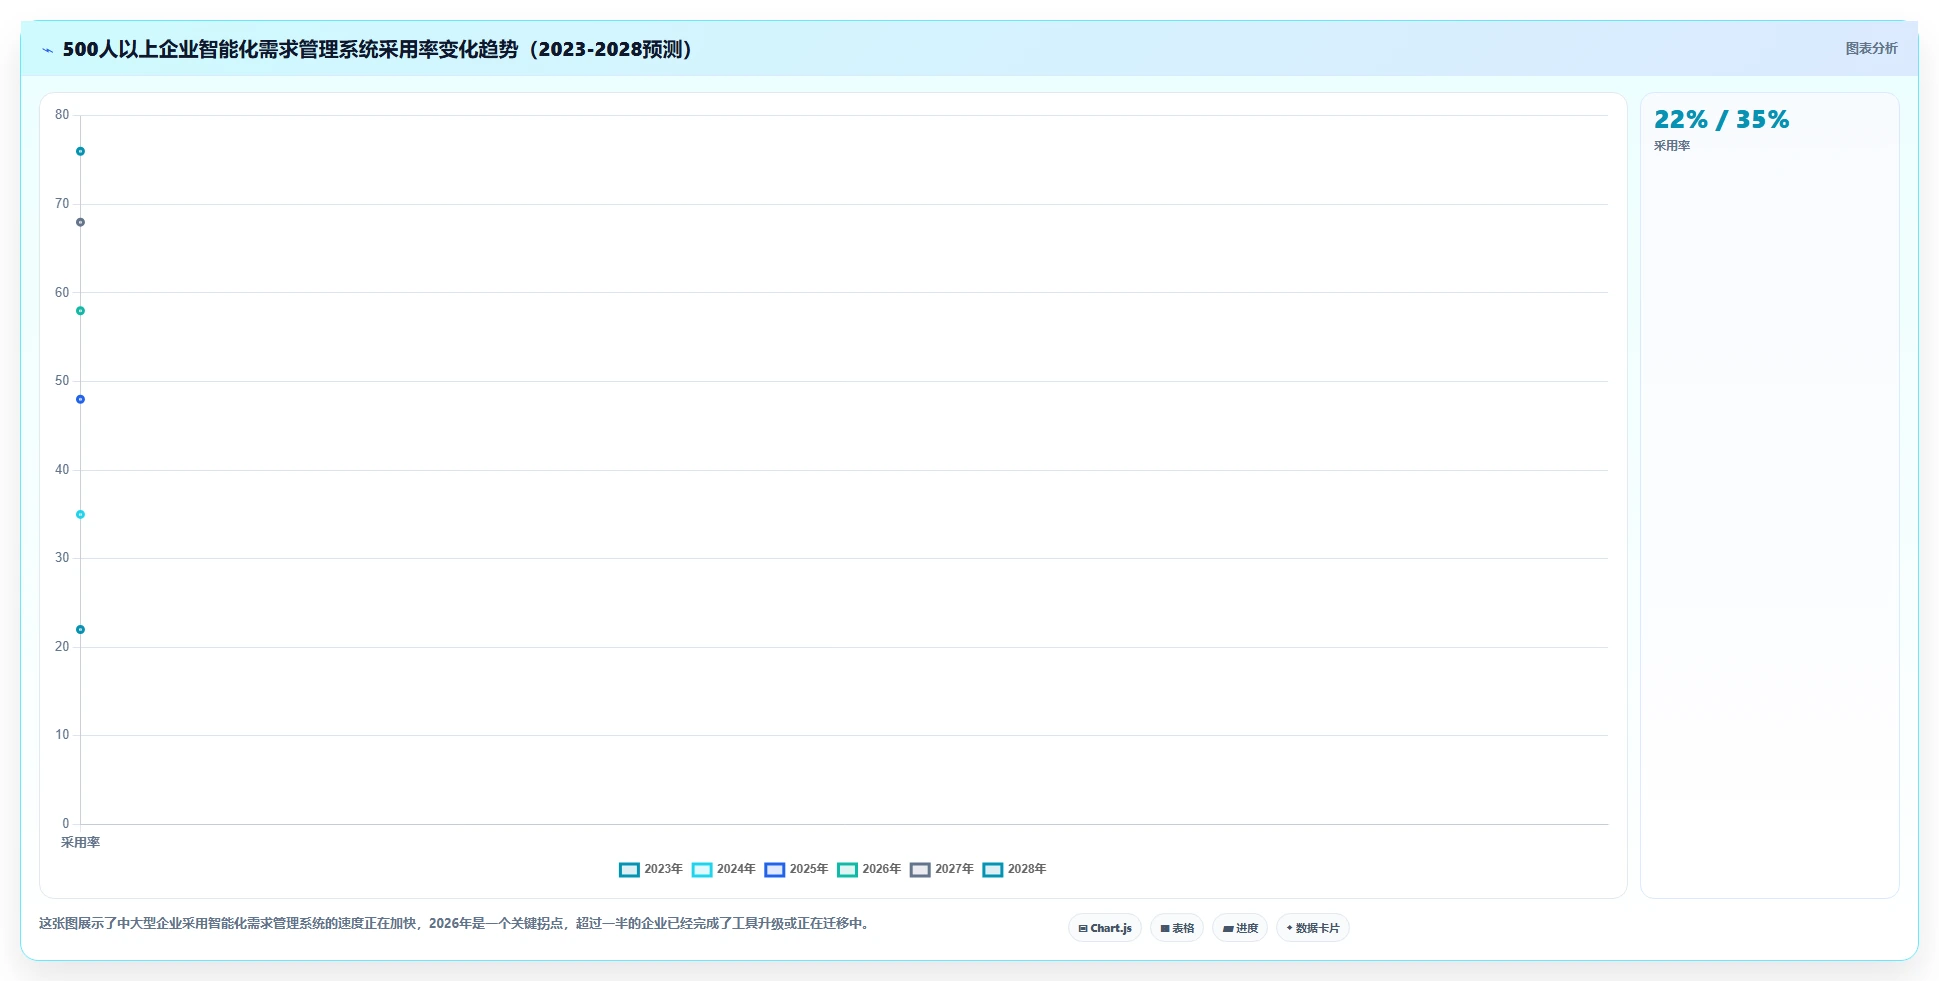Click the 数据卡片 tag chip
Viewport: 1939px width, 981px height.
pos(1313,928)
